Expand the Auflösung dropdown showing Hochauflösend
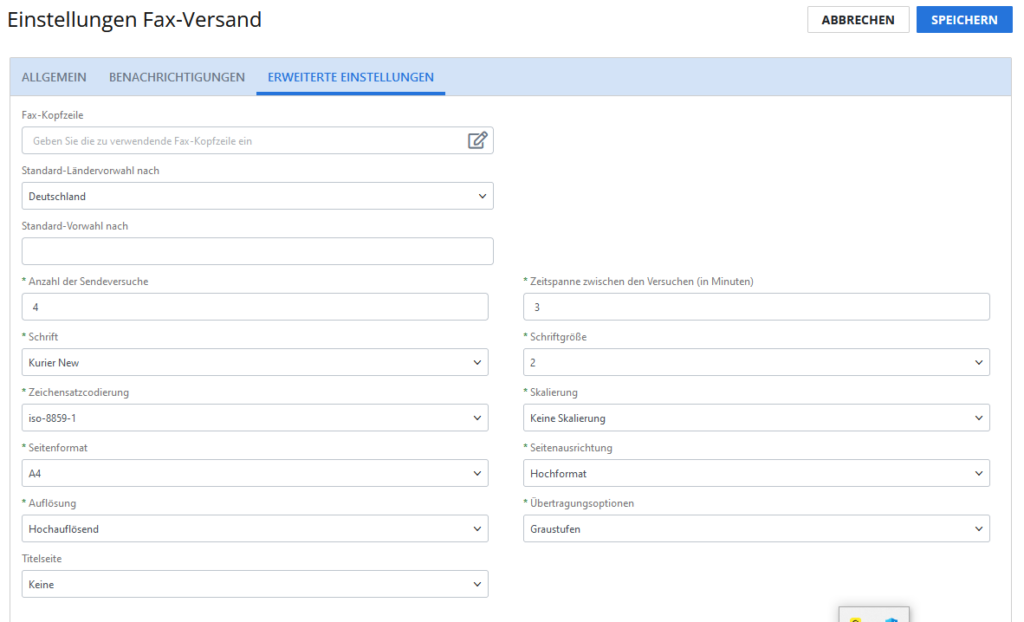1024x622 pixels. (x=255, y=529)
